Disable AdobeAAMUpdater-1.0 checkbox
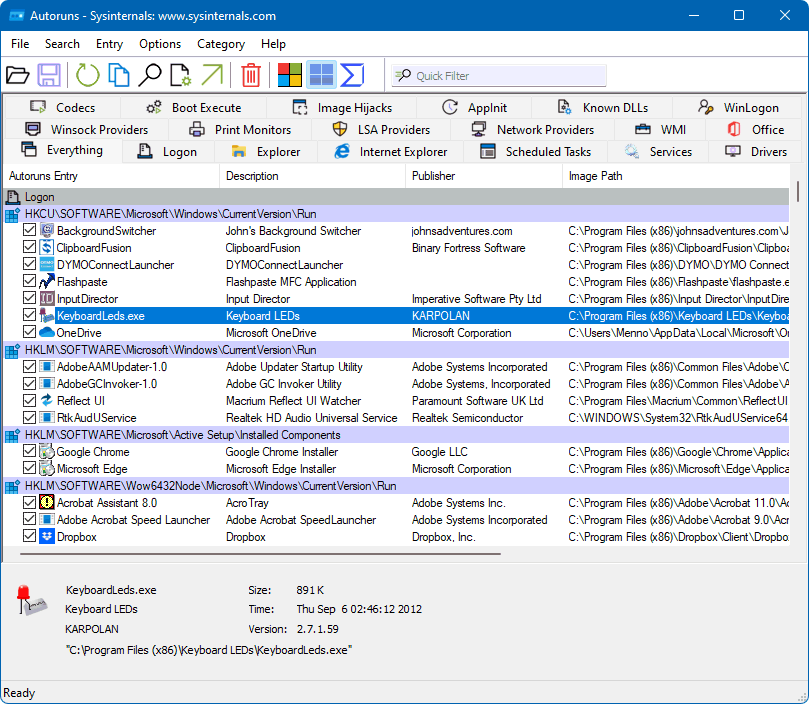809x704 pixels. coord(29,366)
